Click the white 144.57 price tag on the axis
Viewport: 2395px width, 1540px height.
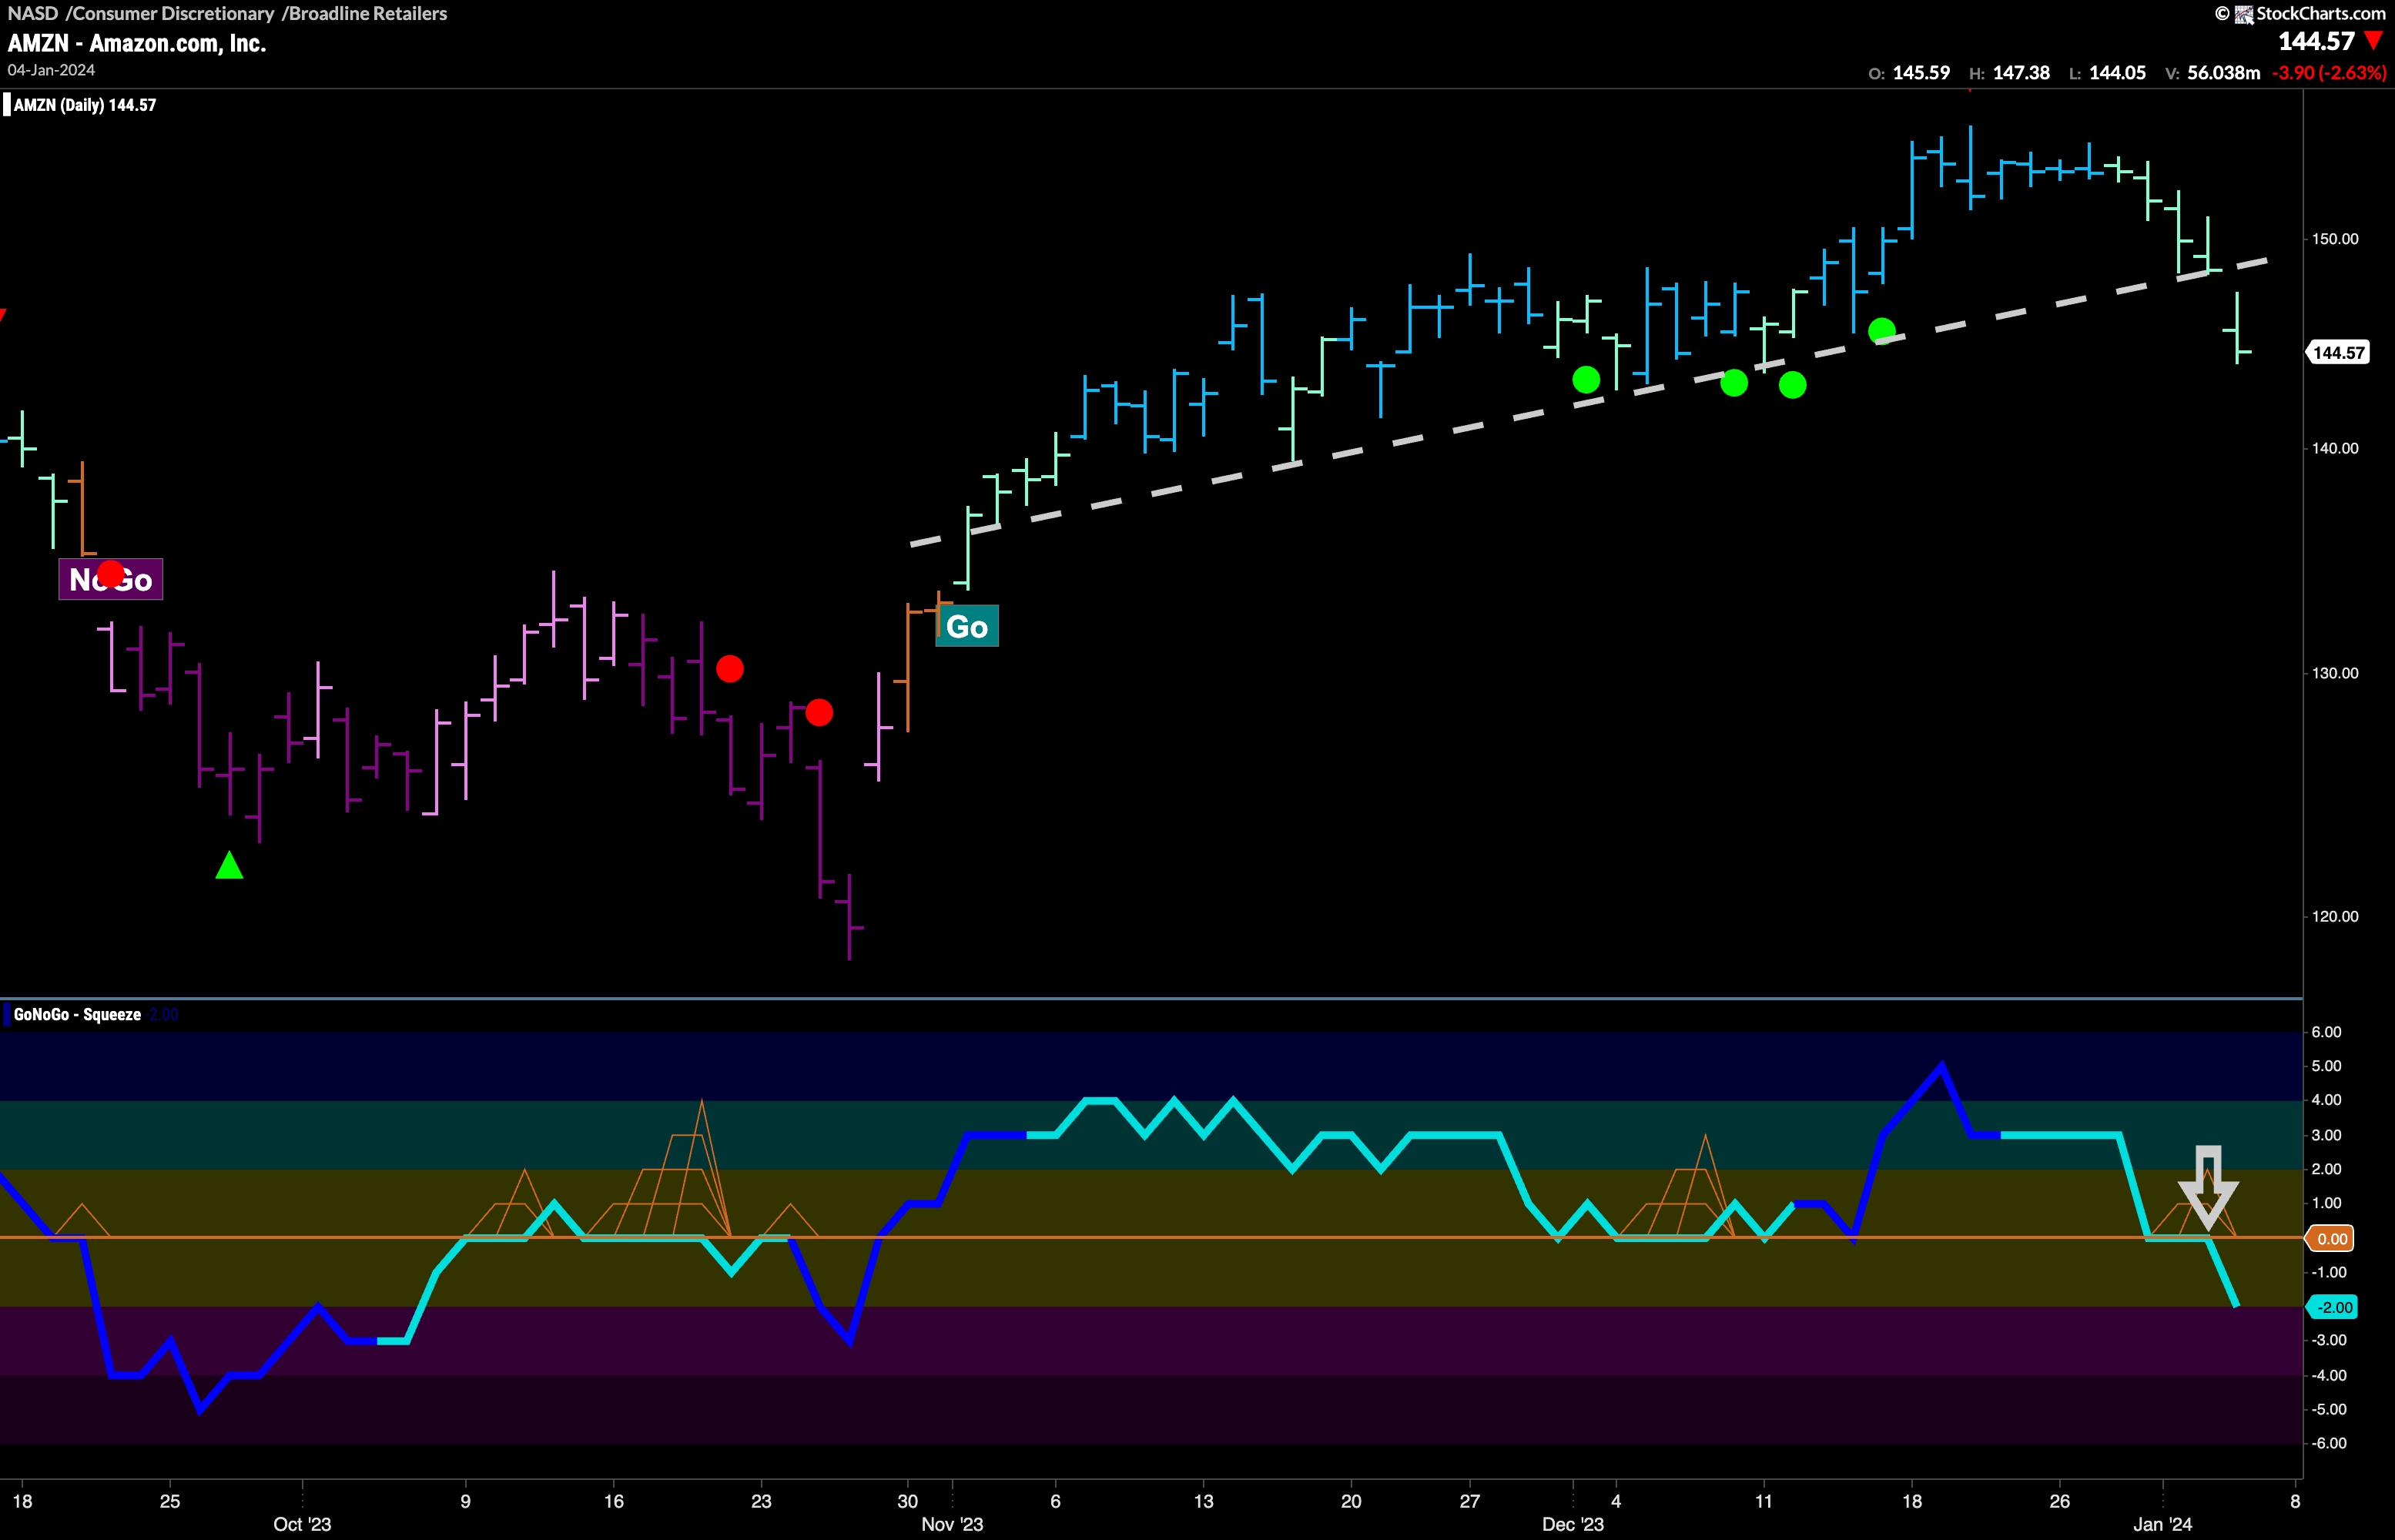2339,353
